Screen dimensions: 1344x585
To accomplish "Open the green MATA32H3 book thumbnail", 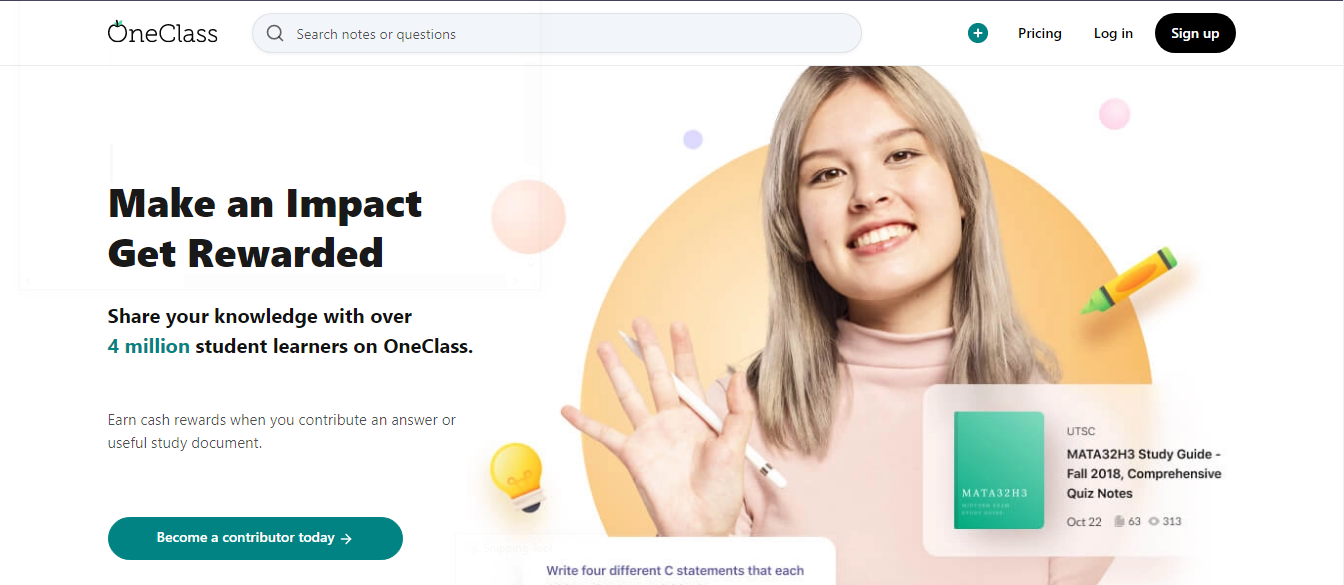I will [x=999, y=470].
